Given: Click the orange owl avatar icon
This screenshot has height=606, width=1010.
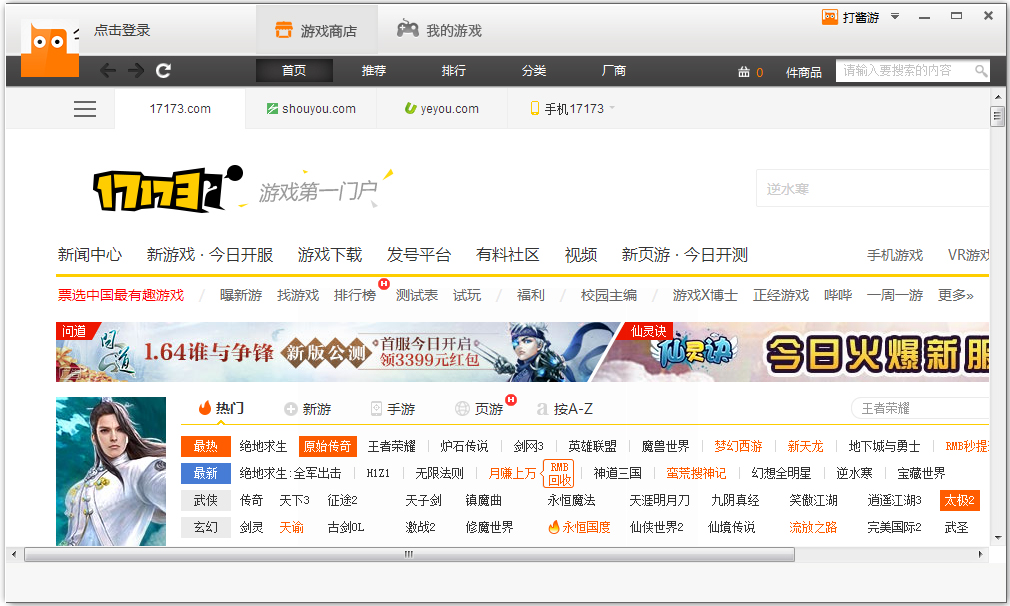Looking at the screenshot, I should [49, 49].
